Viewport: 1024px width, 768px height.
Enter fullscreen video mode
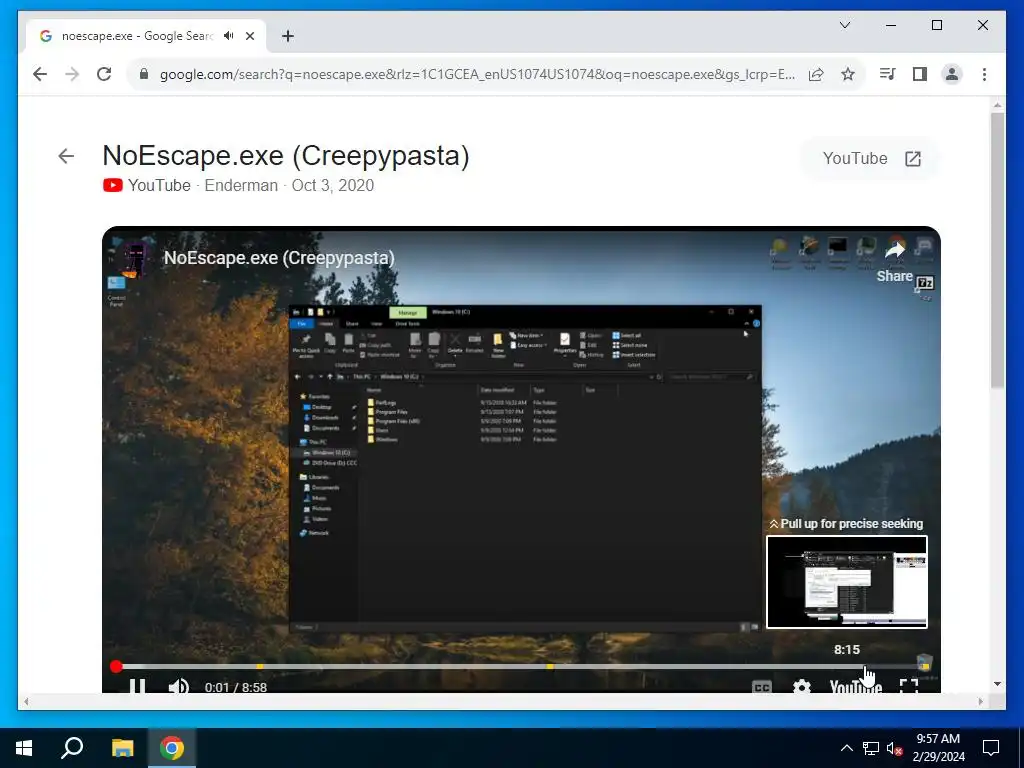[909, 686]
